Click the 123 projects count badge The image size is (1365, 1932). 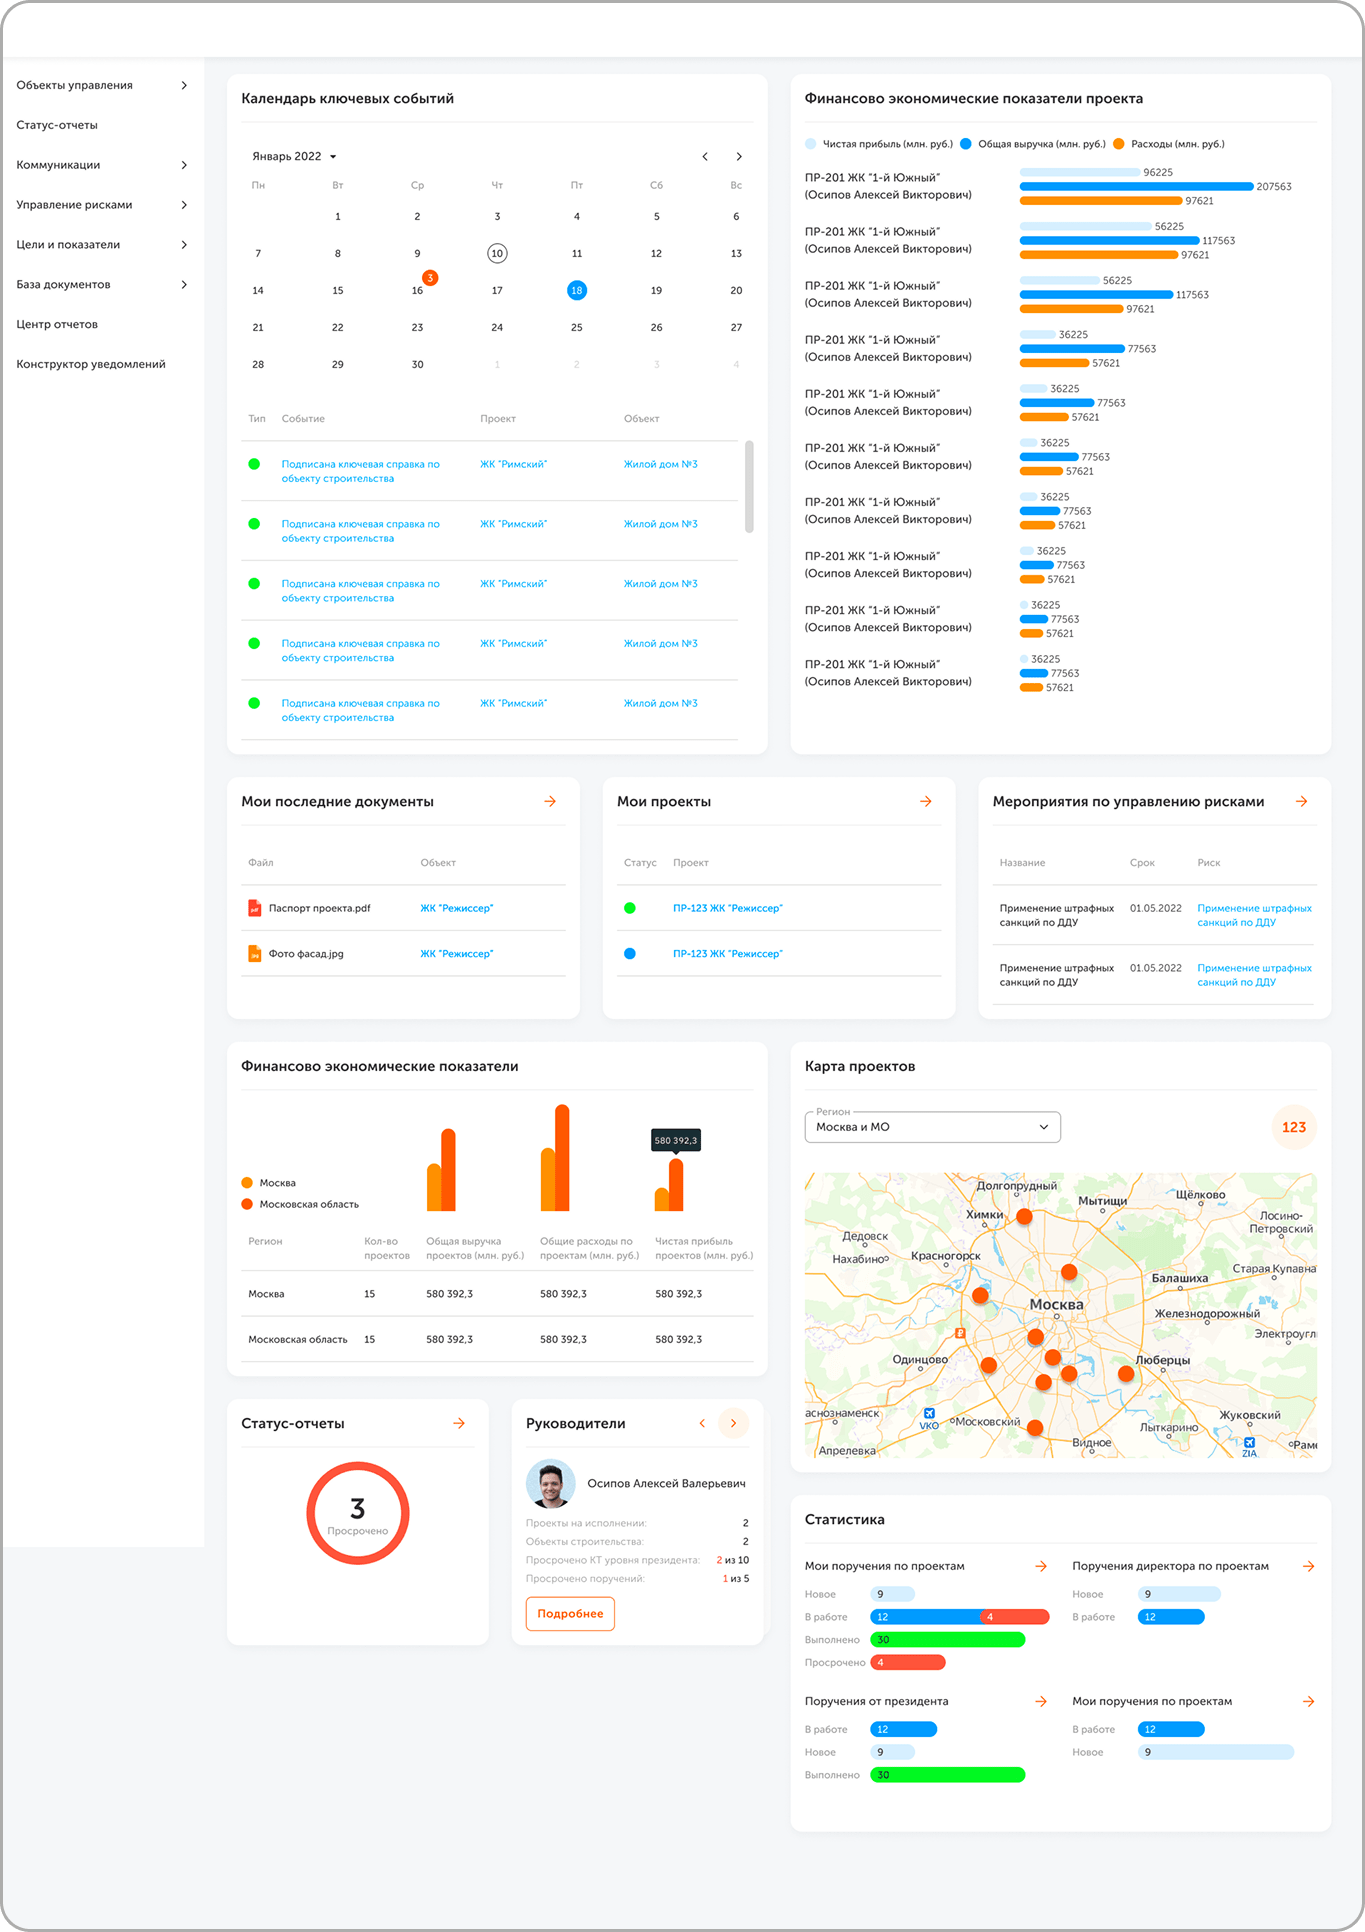click(x=1294, y=1127)
